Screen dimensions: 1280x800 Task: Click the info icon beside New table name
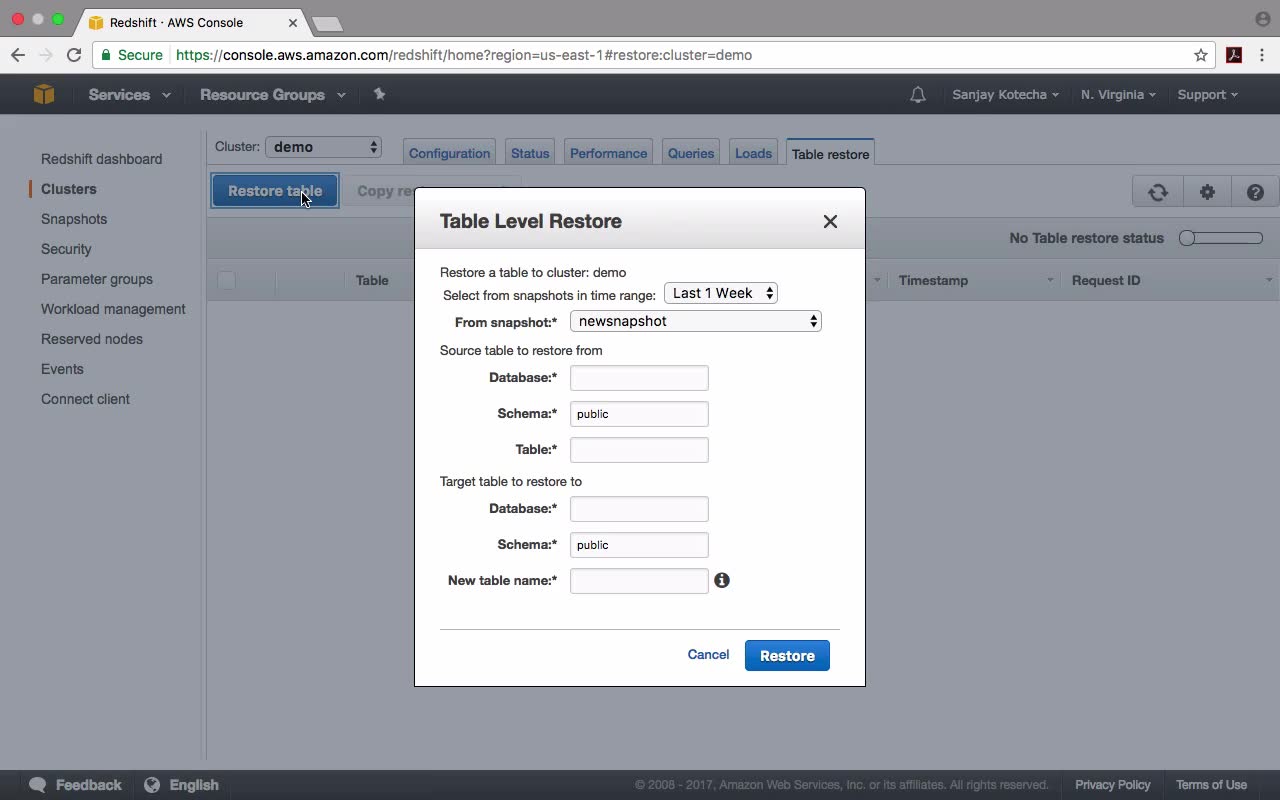click(x=722, y=580)
